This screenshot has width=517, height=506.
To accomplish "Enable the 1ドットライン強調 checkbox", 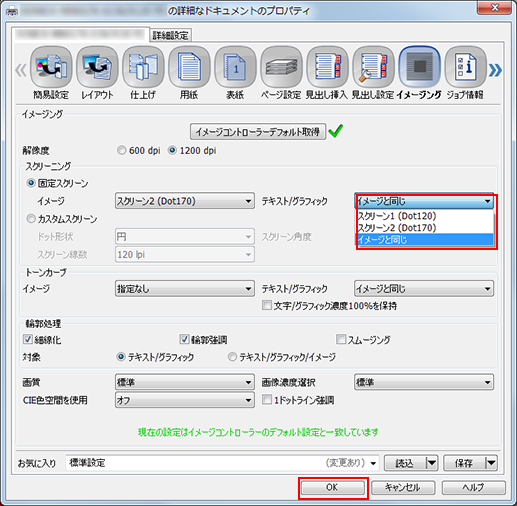I will tap(298, 400).
